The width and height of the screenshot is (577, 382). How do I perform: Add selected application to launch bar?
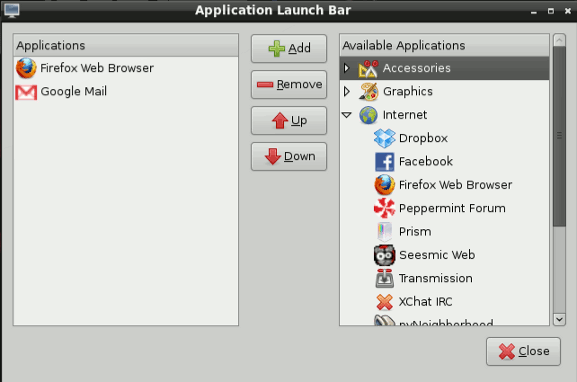pyautogui.click(x=289, y=49)
